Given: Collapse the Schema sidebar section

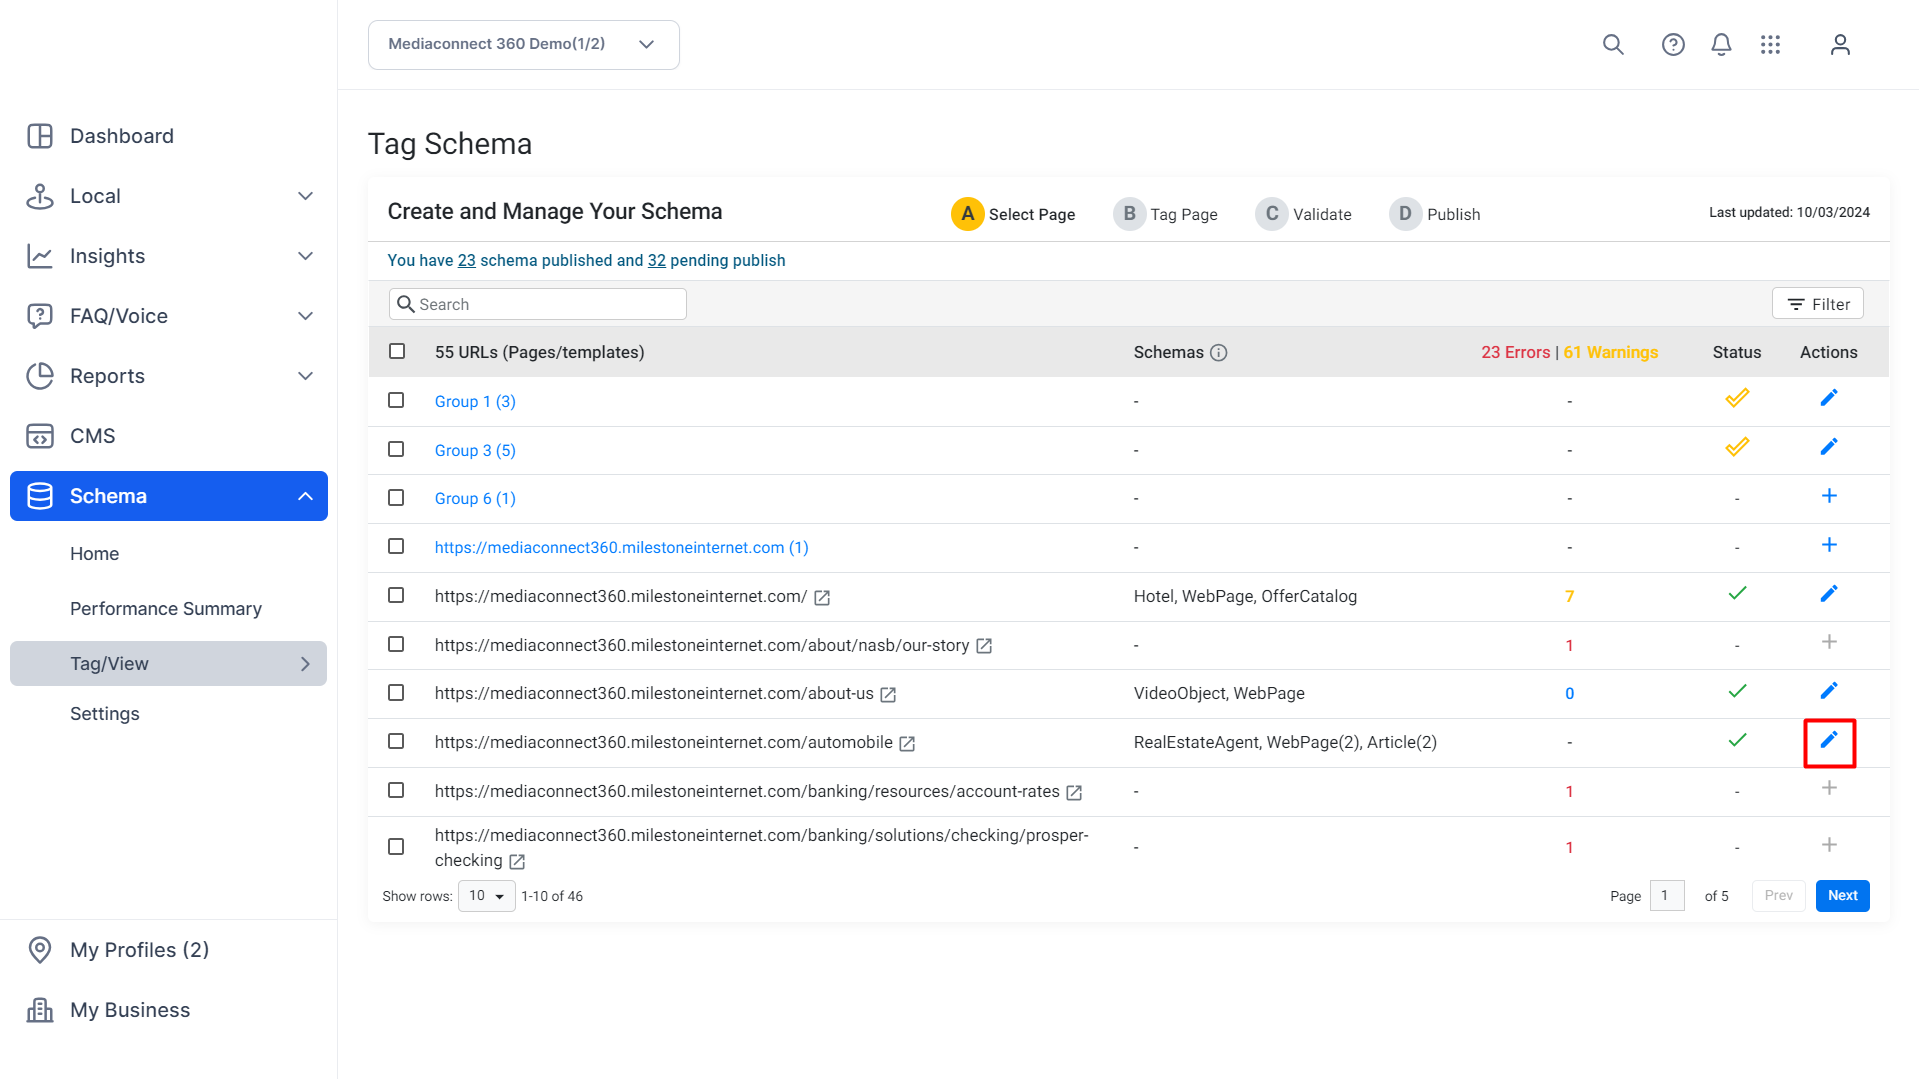Looking at the screenshot, I should pos(306,496).
